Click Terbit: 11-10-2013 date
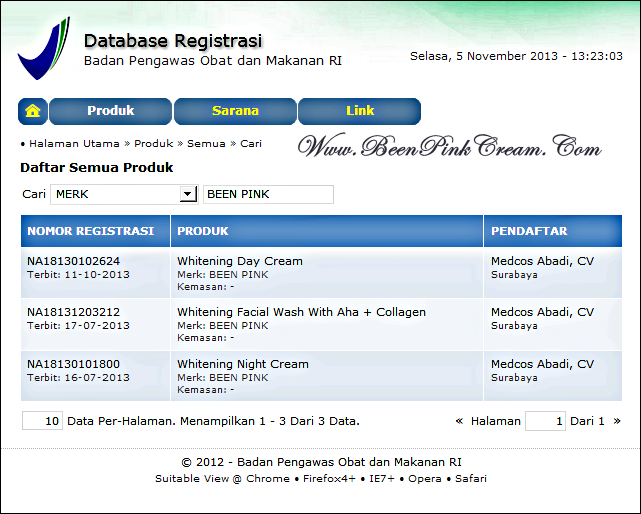This screenshot has width=641, height=514. 78,274
